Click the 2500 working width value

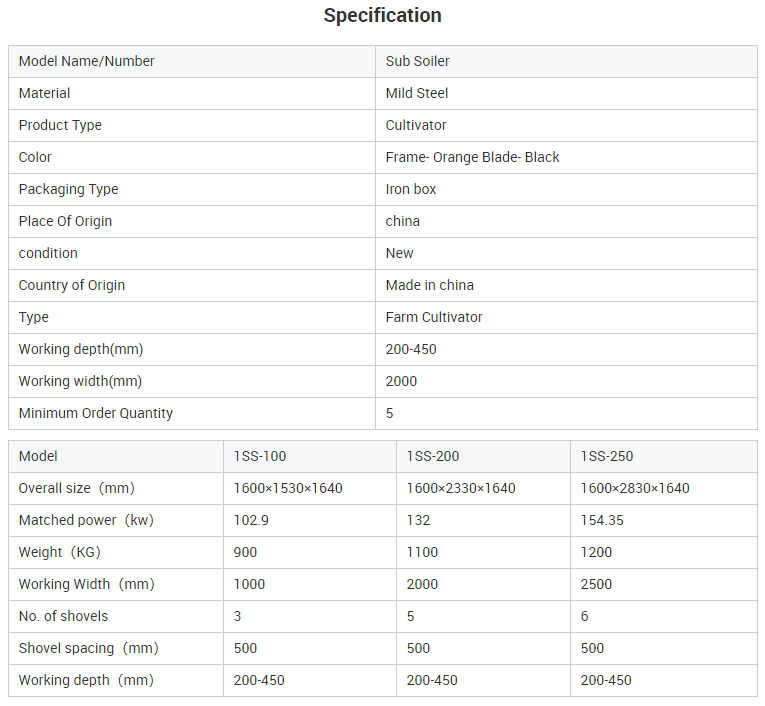tap(596, 585)
